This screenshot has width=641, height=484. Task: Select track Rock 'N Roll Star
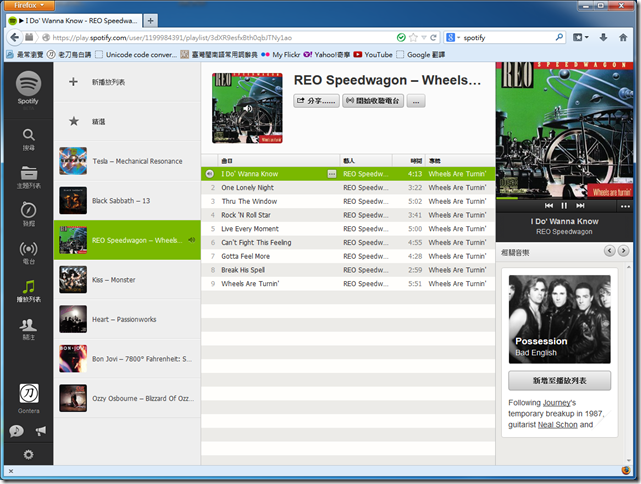tap(348, 215)
